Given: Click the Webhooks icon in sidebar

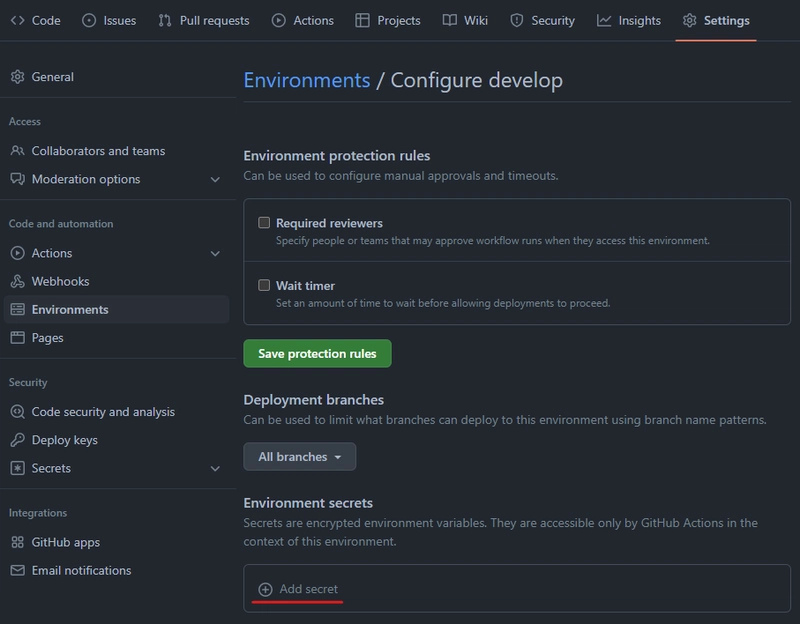Looking at the screenshot, I should click(x=17, y=281).
